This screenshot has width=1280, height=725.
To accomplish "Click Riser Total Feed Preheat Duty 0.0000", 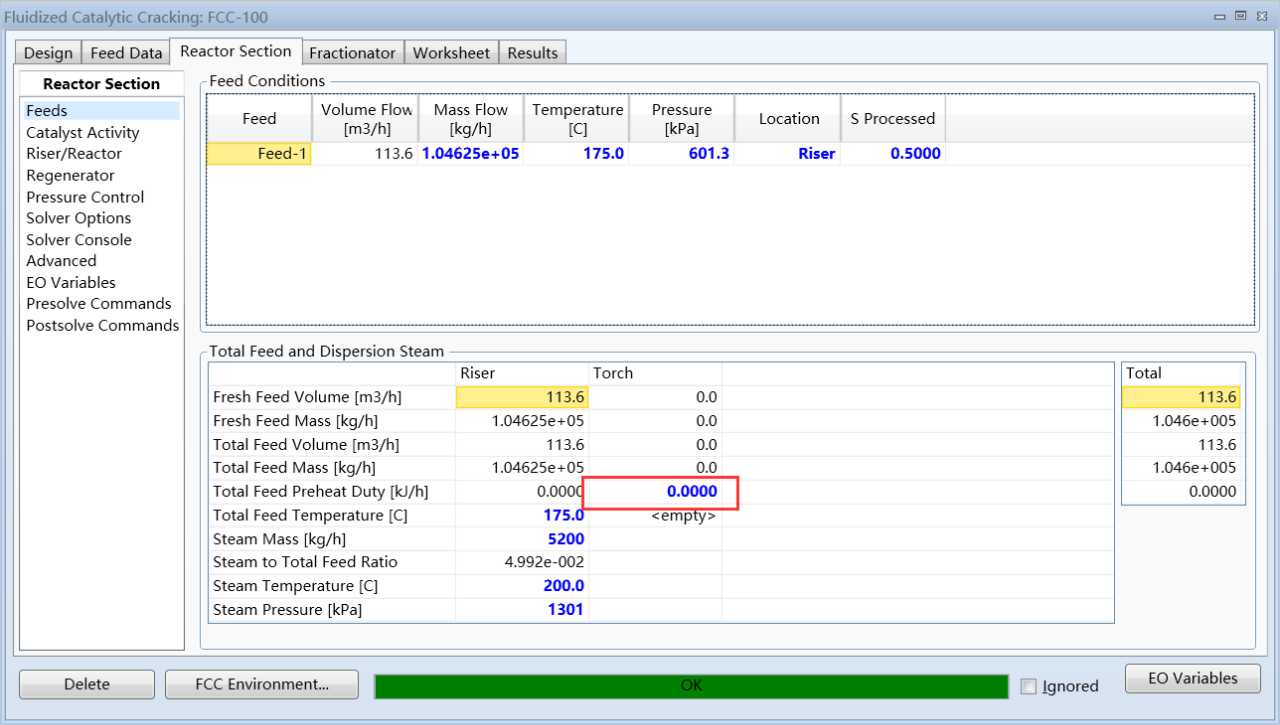I will 522,492.
